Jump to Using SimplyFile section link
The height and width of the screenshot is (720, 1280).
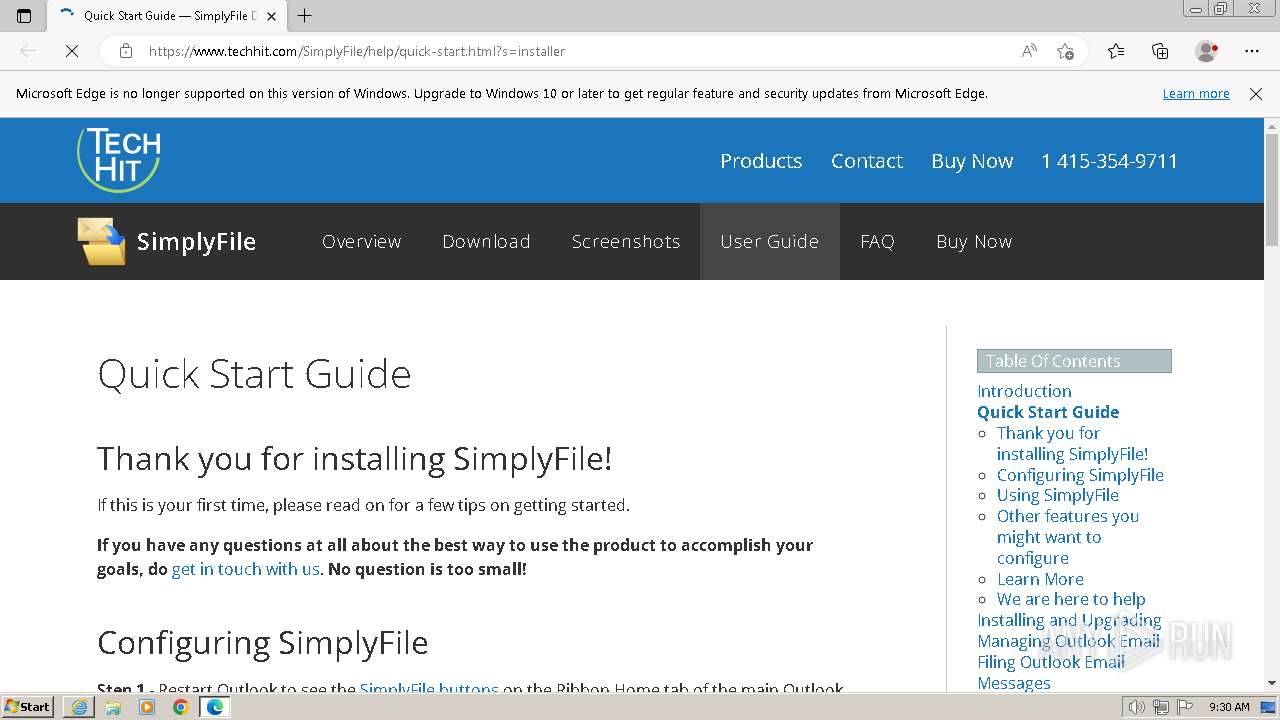pos(1058,495)
